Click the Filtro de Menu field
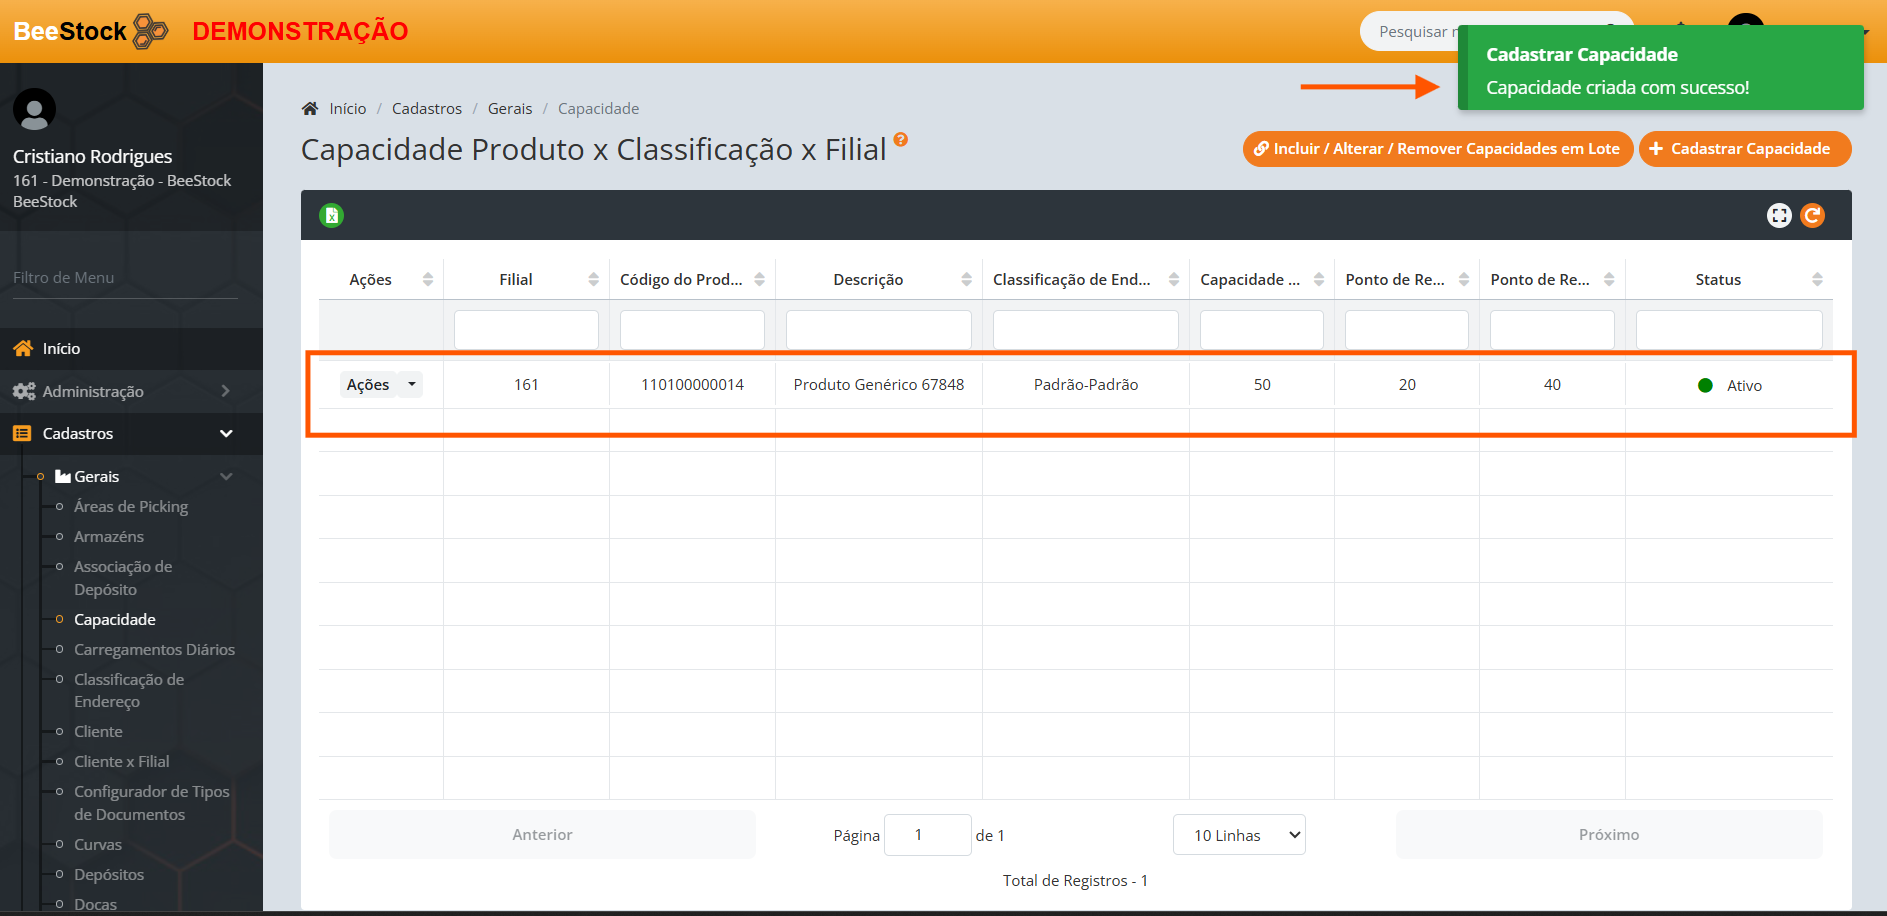Viewport: 1887px width, 916px height. [125, 278]
